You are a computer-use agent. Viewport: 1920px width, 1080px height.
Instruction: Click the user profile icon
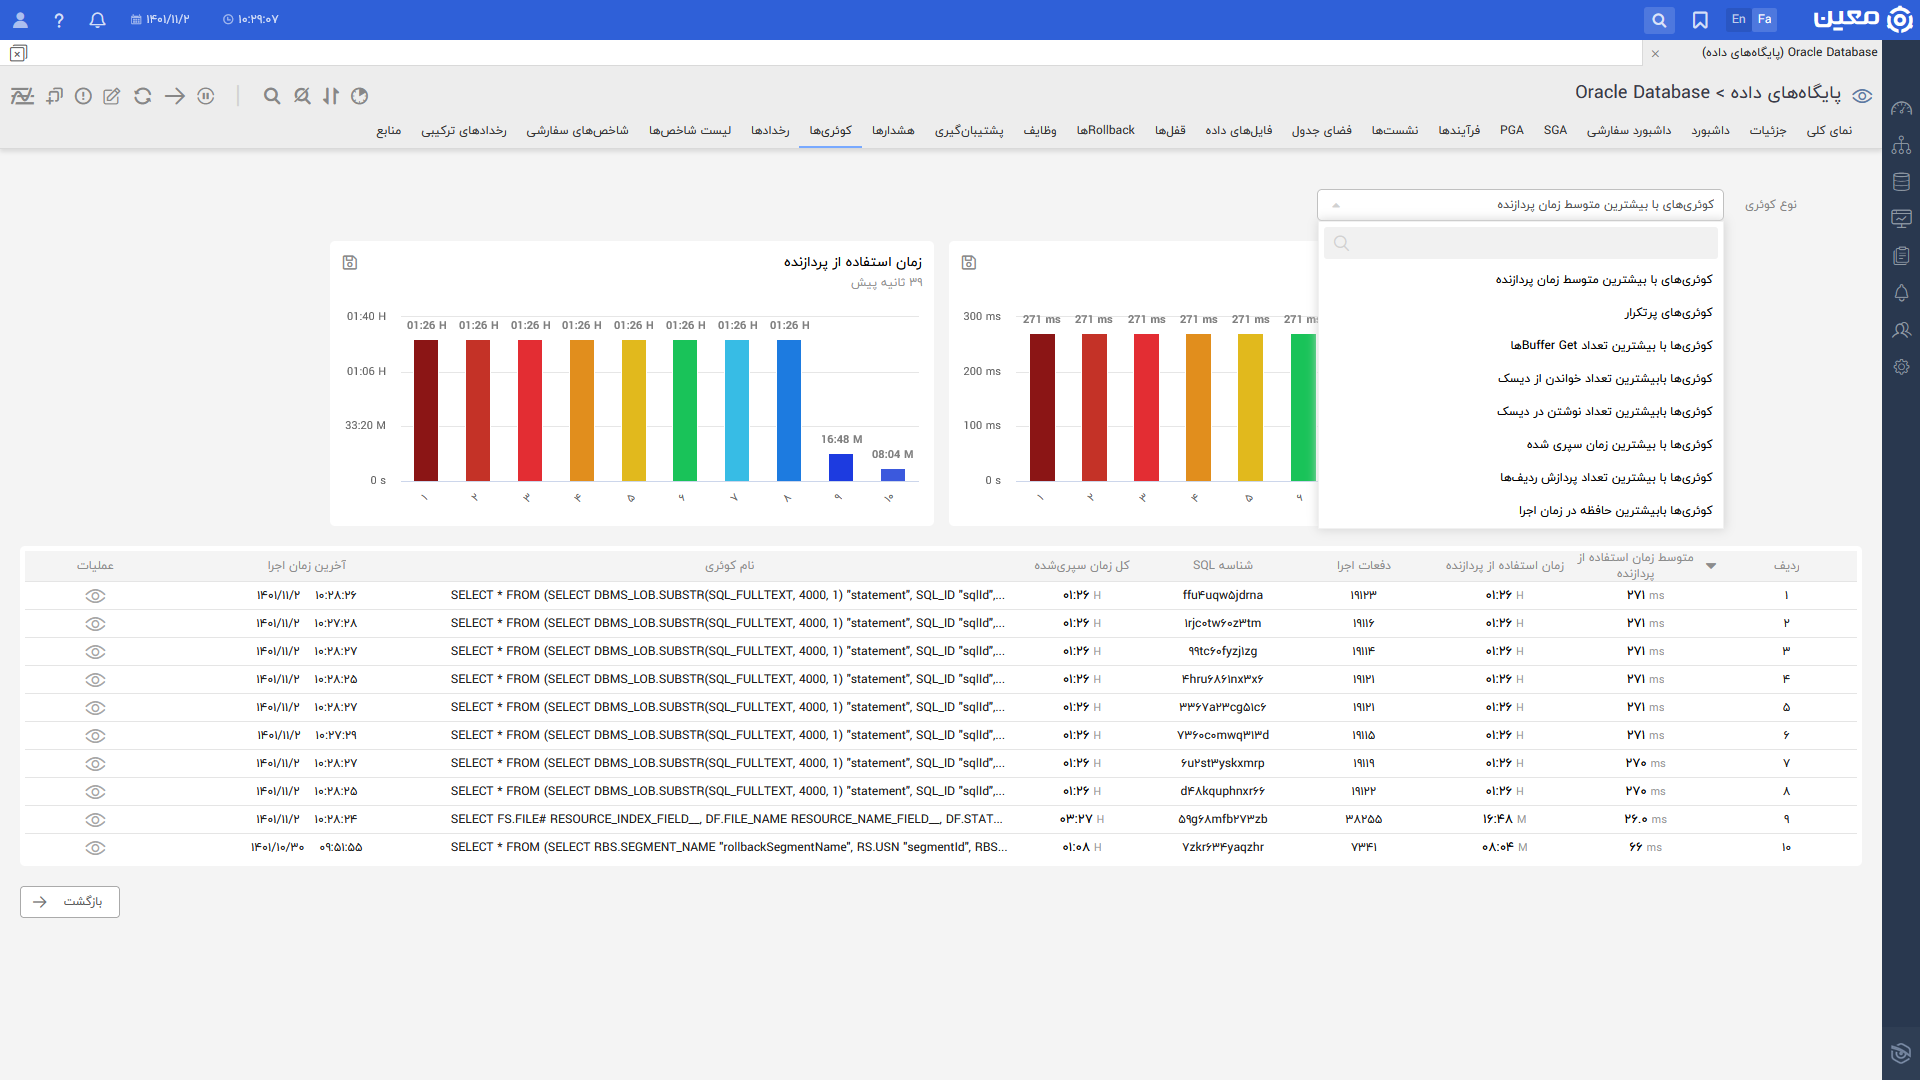(x=20, y=20)
